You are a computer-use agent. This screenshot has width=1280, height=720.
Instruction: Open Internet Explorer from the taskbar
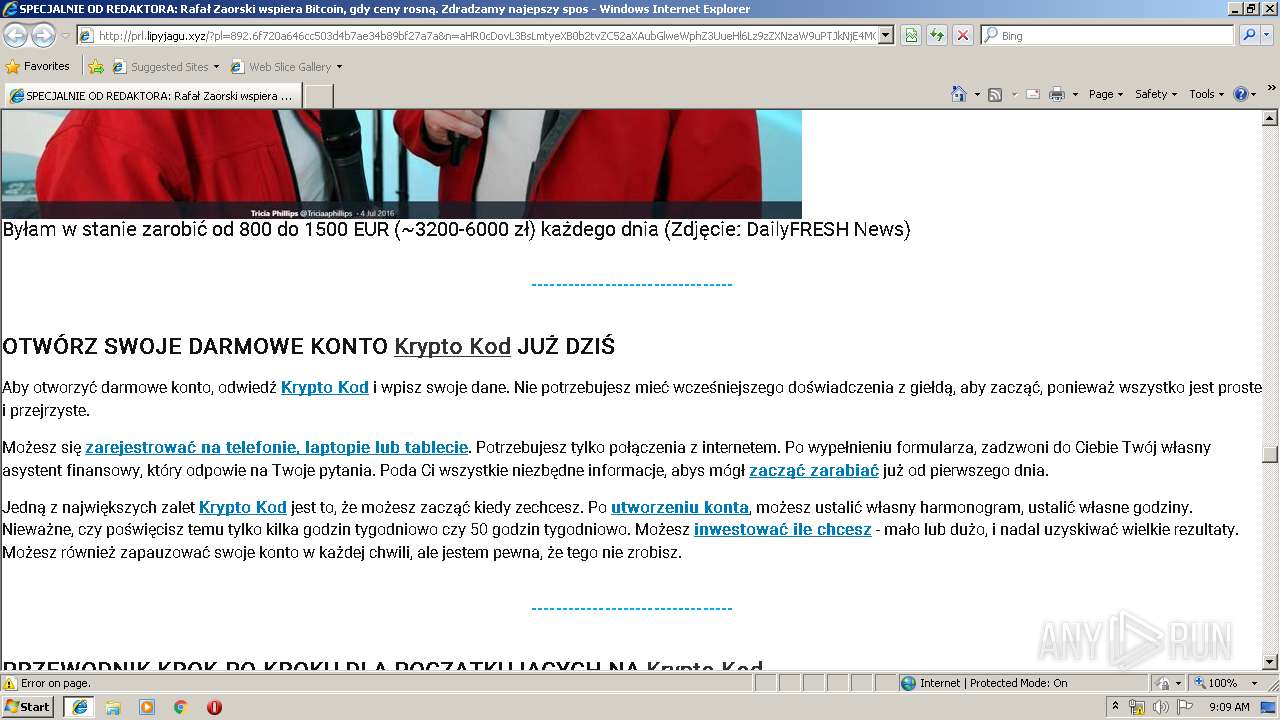80,707
